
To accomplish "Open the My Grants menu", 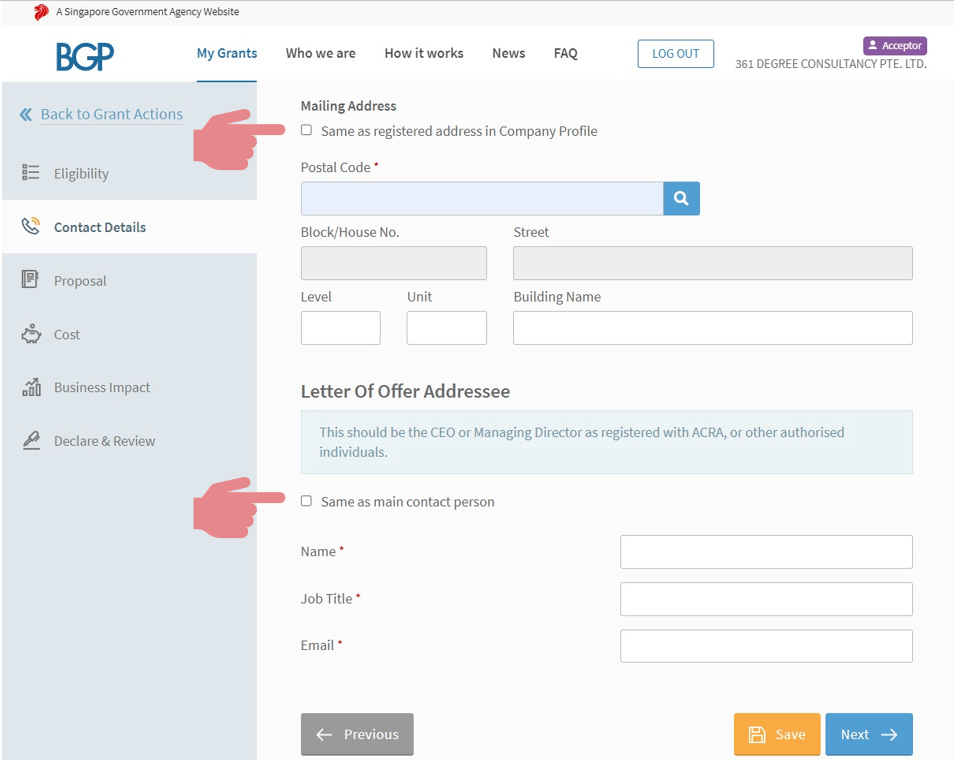I will [226, 53].
